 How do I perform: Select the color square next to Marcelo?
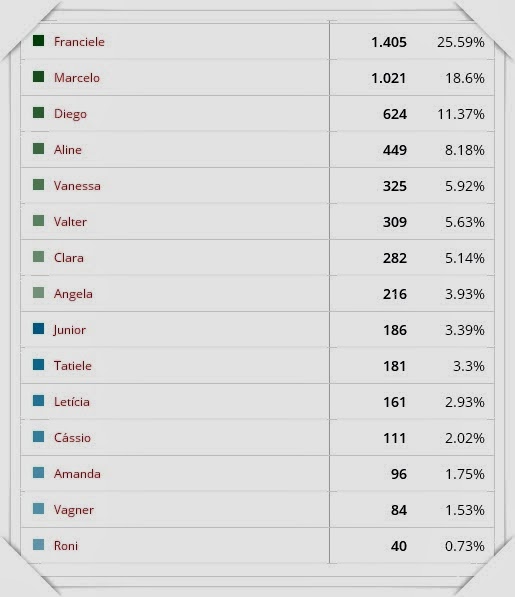click(38, 77)
